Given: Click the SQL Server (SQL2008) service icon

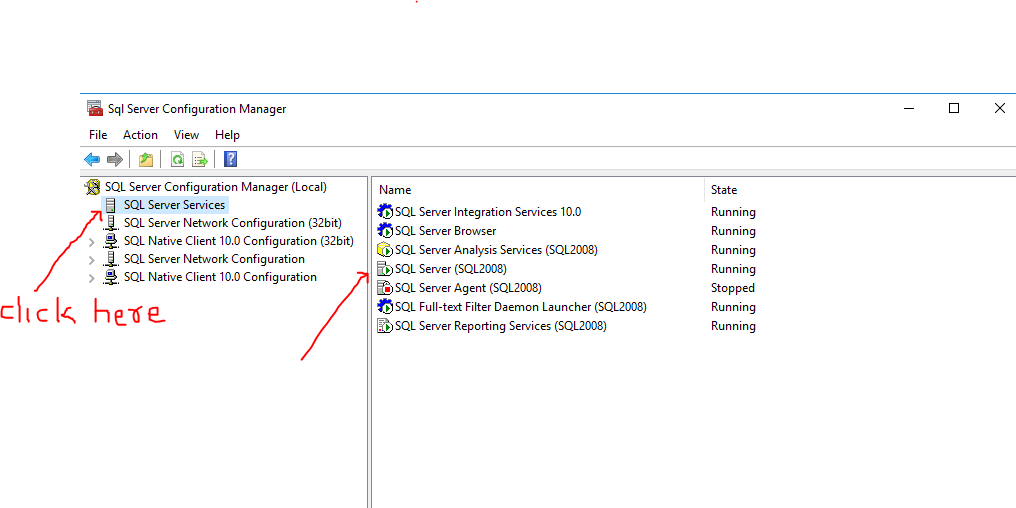Looking at the screenshot, I should 385,269.
